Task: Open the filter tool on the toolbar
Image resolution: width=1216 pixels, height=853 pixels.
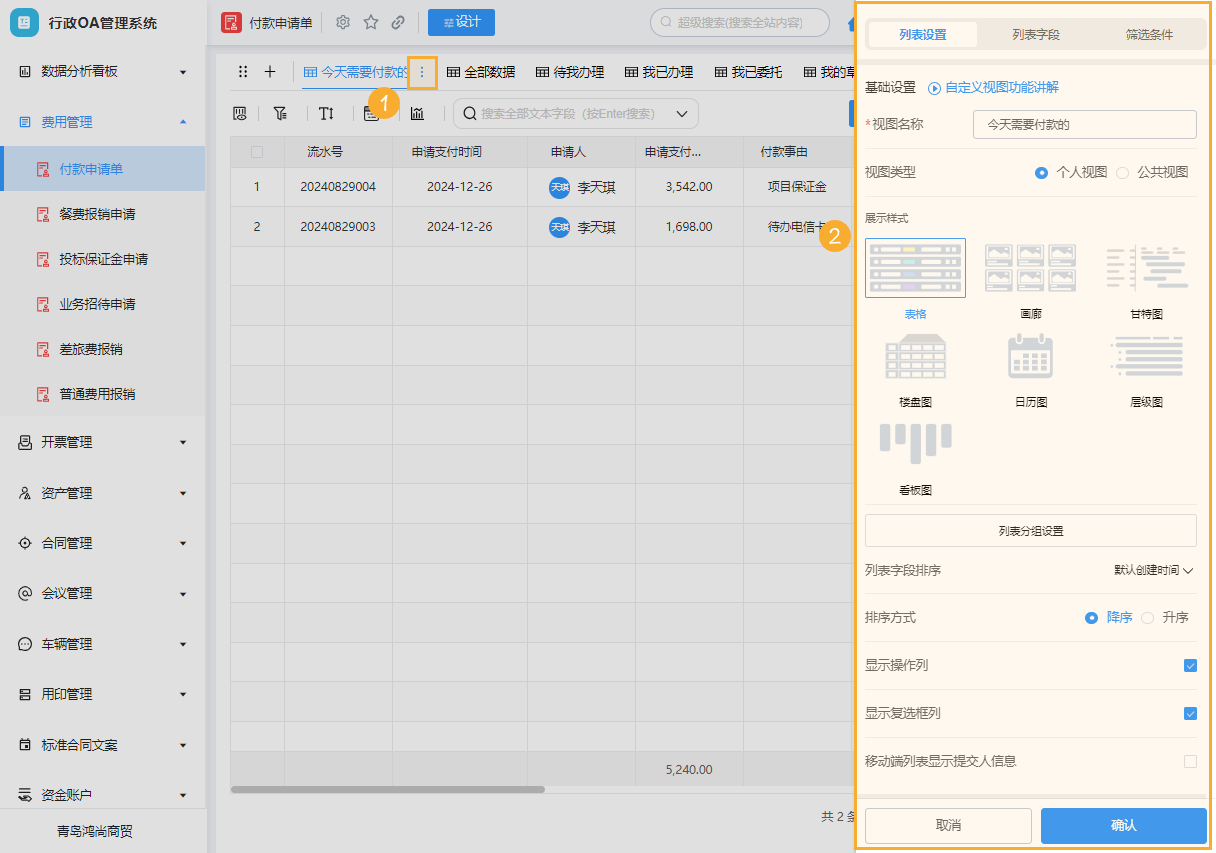Action: (x=282, y=113)
